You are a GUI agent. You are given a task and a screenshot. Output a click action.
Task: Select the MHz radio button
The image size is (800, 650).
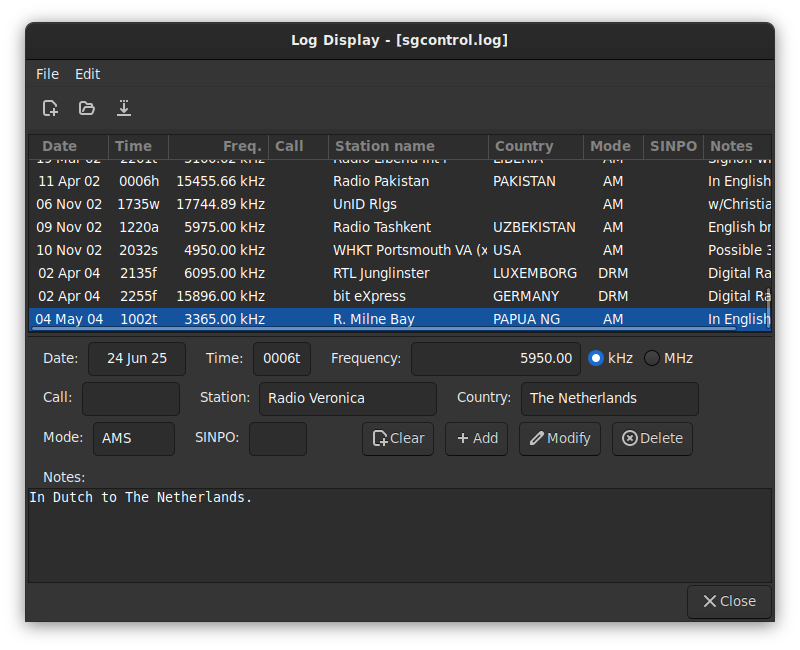point(652,358)
